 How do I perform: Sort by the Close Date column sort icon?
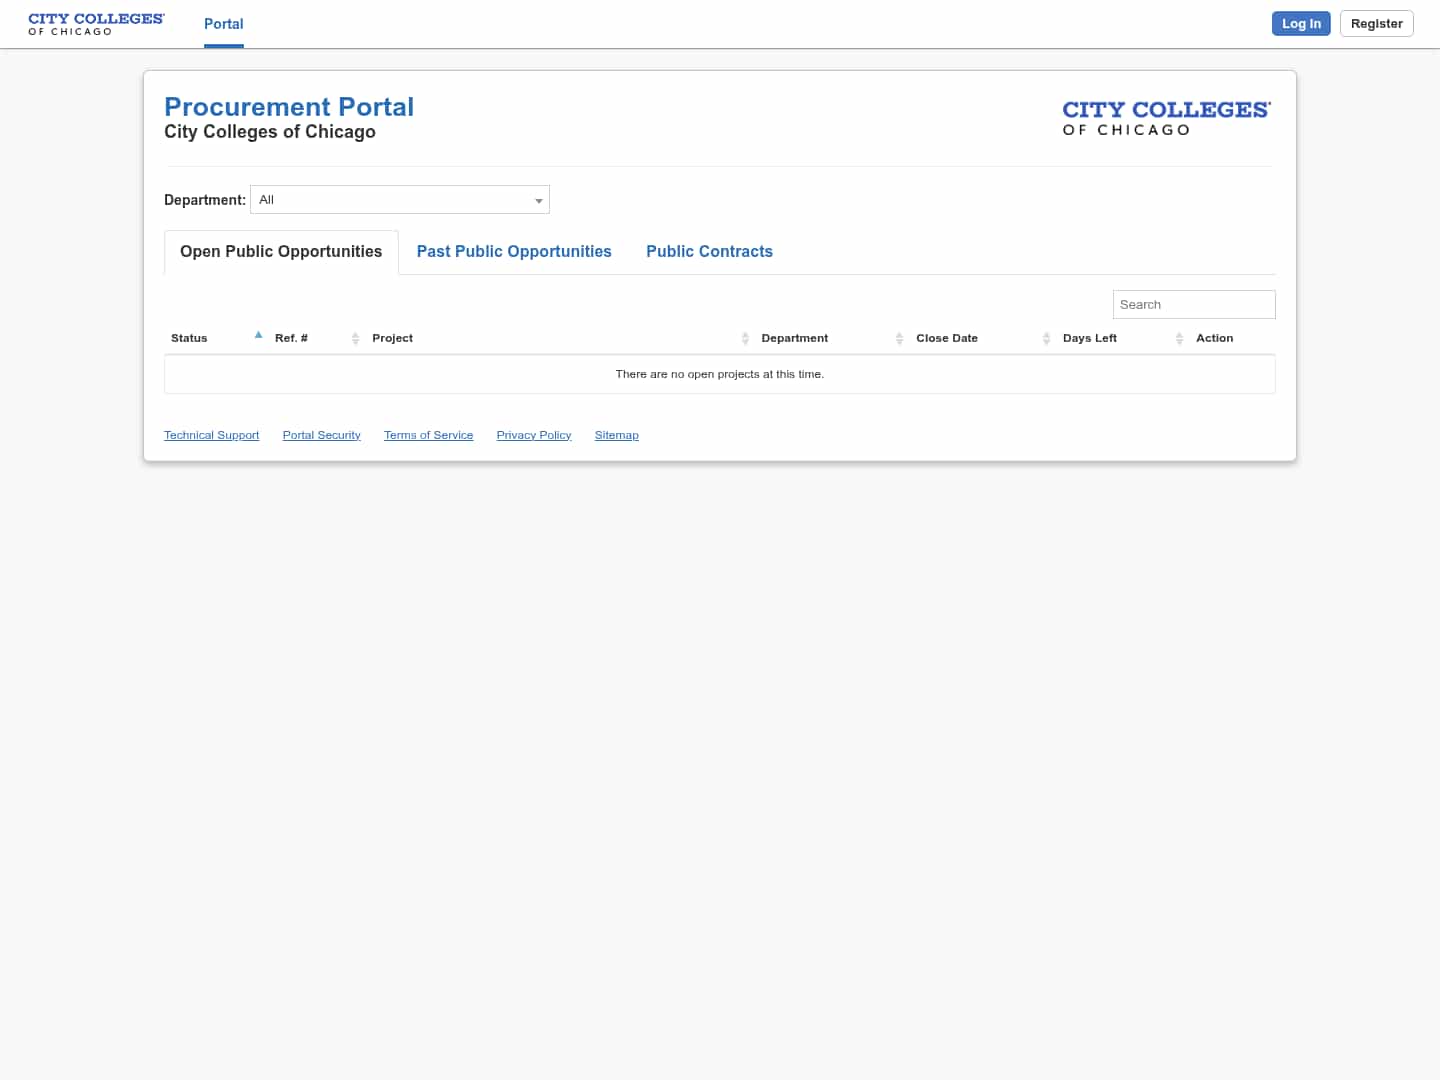1046,338
